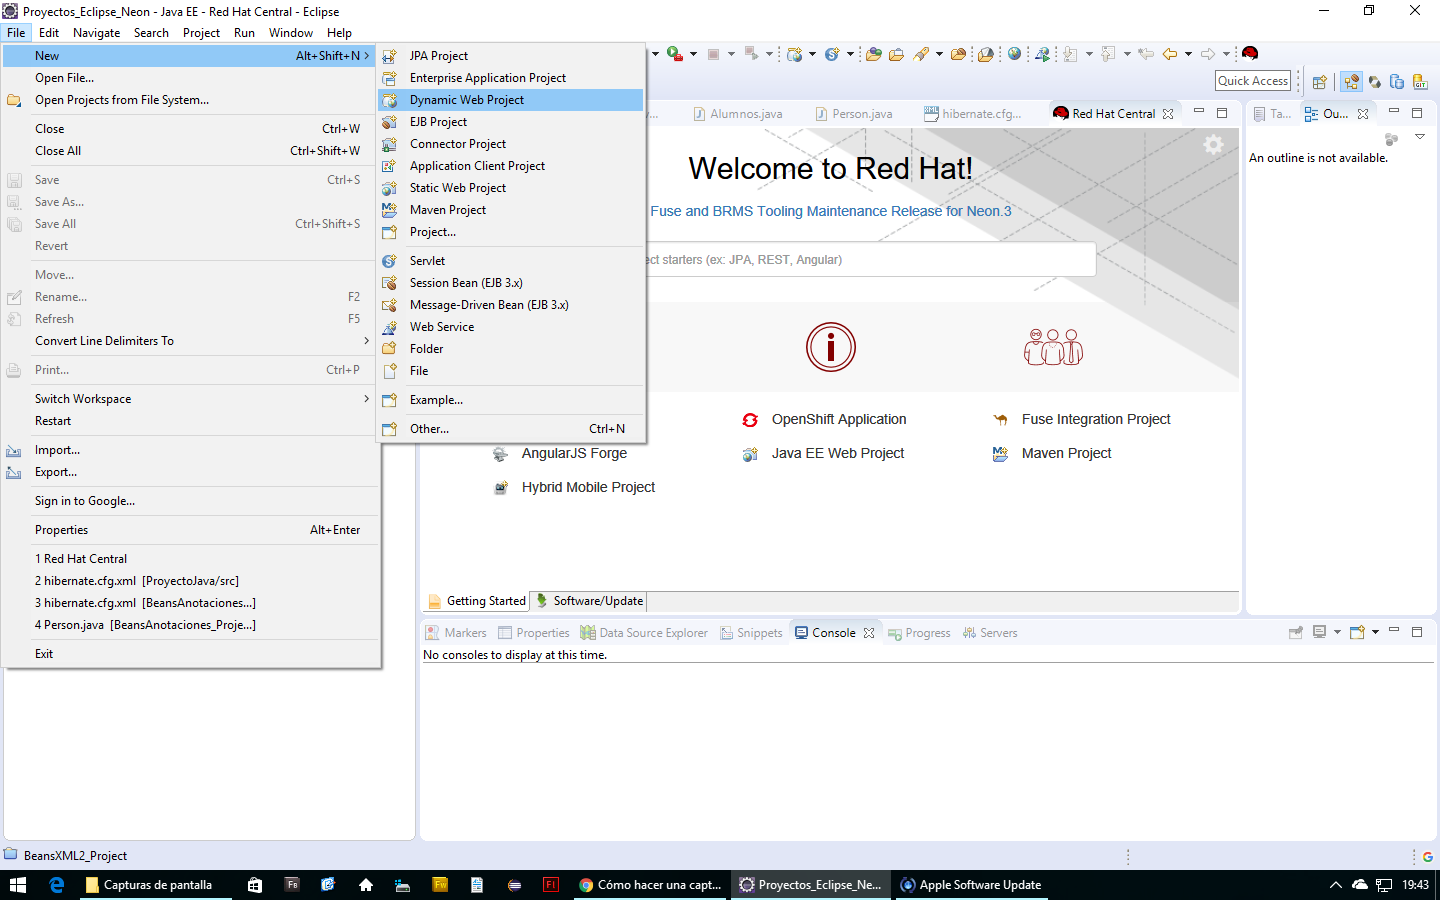Choose Restart from the File menu

pyautogui.click(x=192, y=421)
